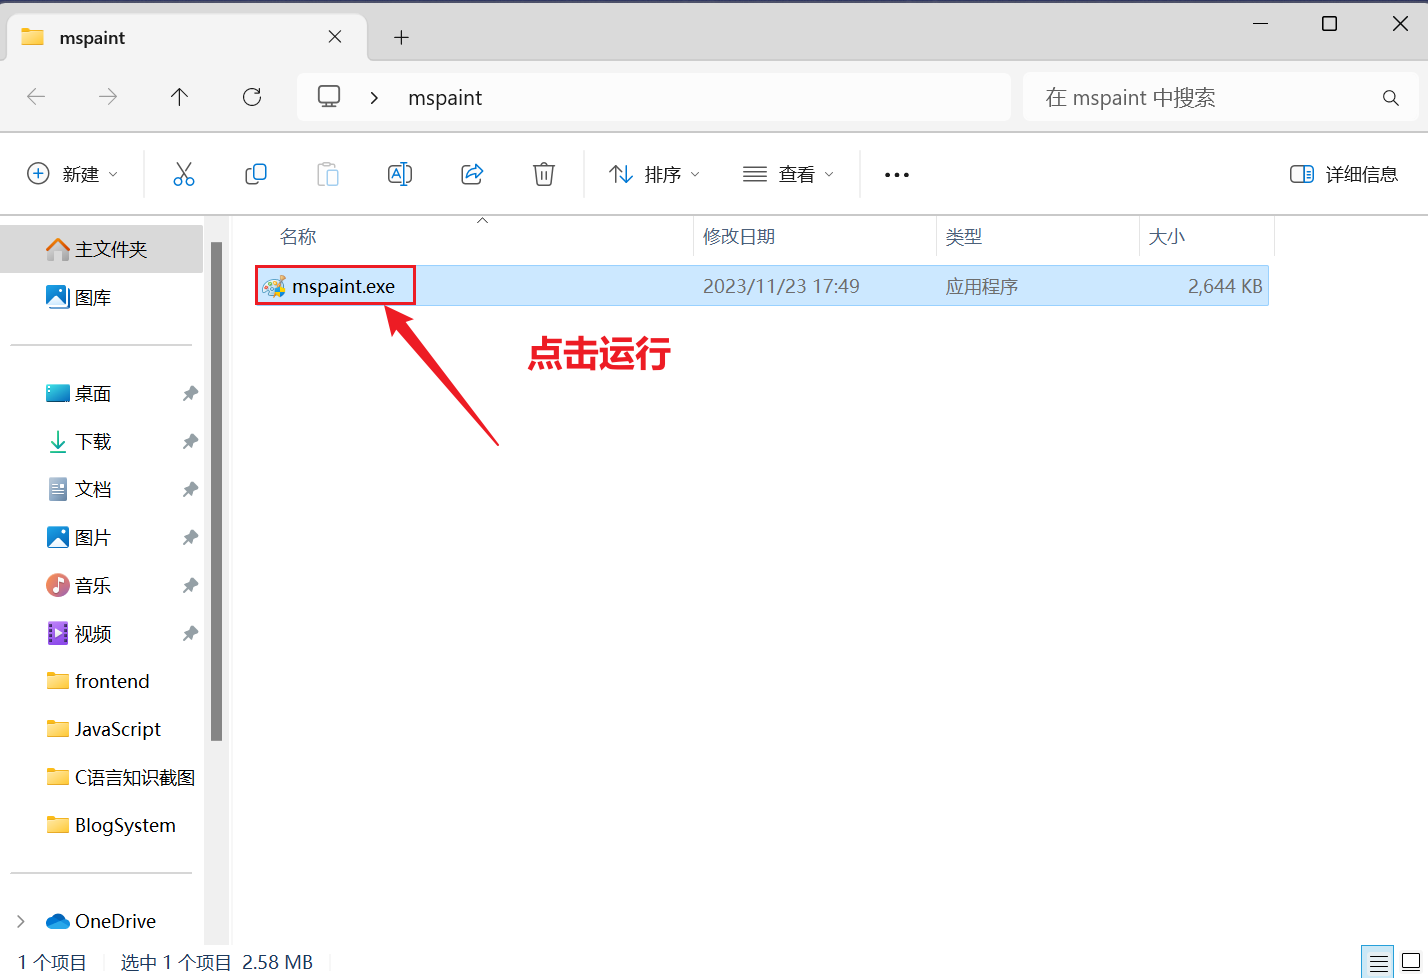
Task: Click the Delete trash icon
Action: pos(544,174)
